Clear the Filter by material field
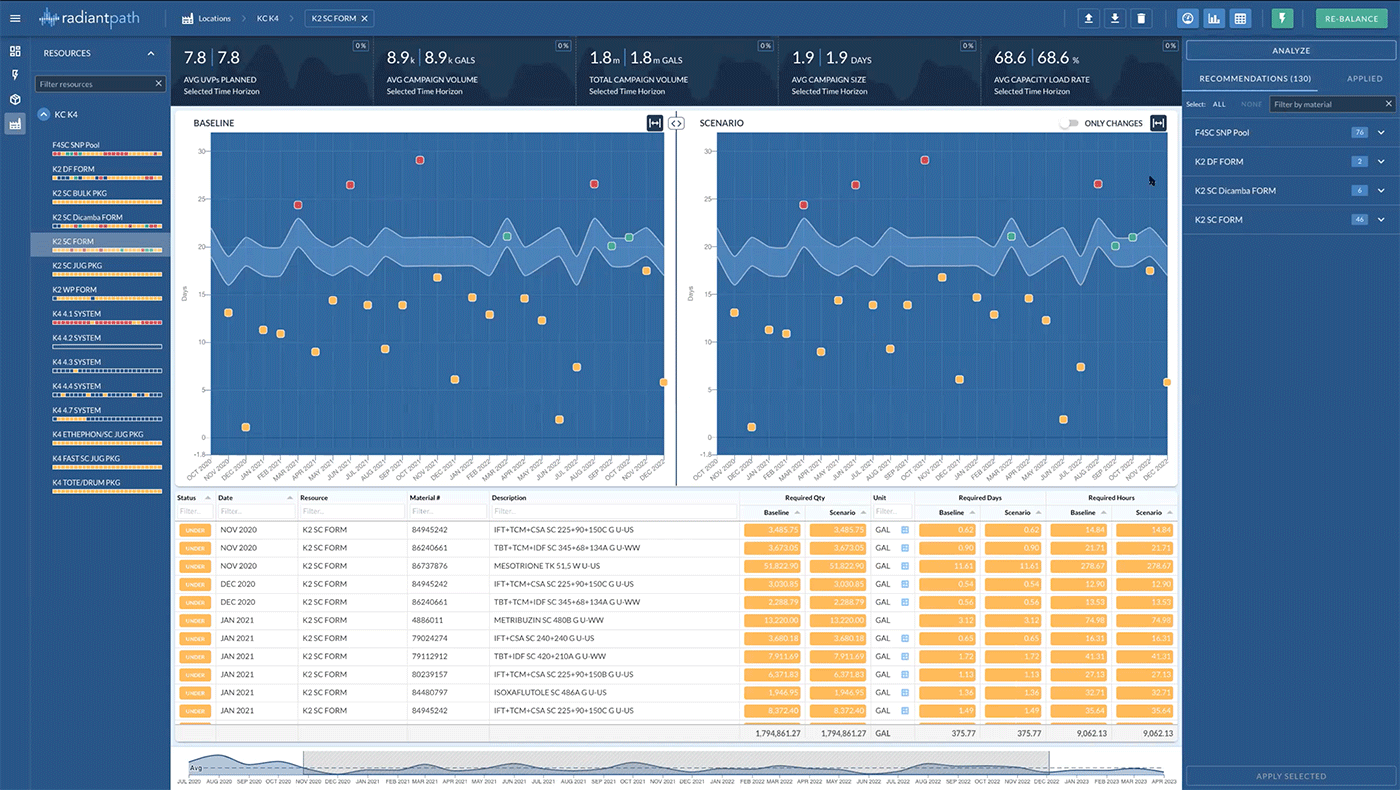This screenshot has width=1400, height=790. pos(1388,104)
